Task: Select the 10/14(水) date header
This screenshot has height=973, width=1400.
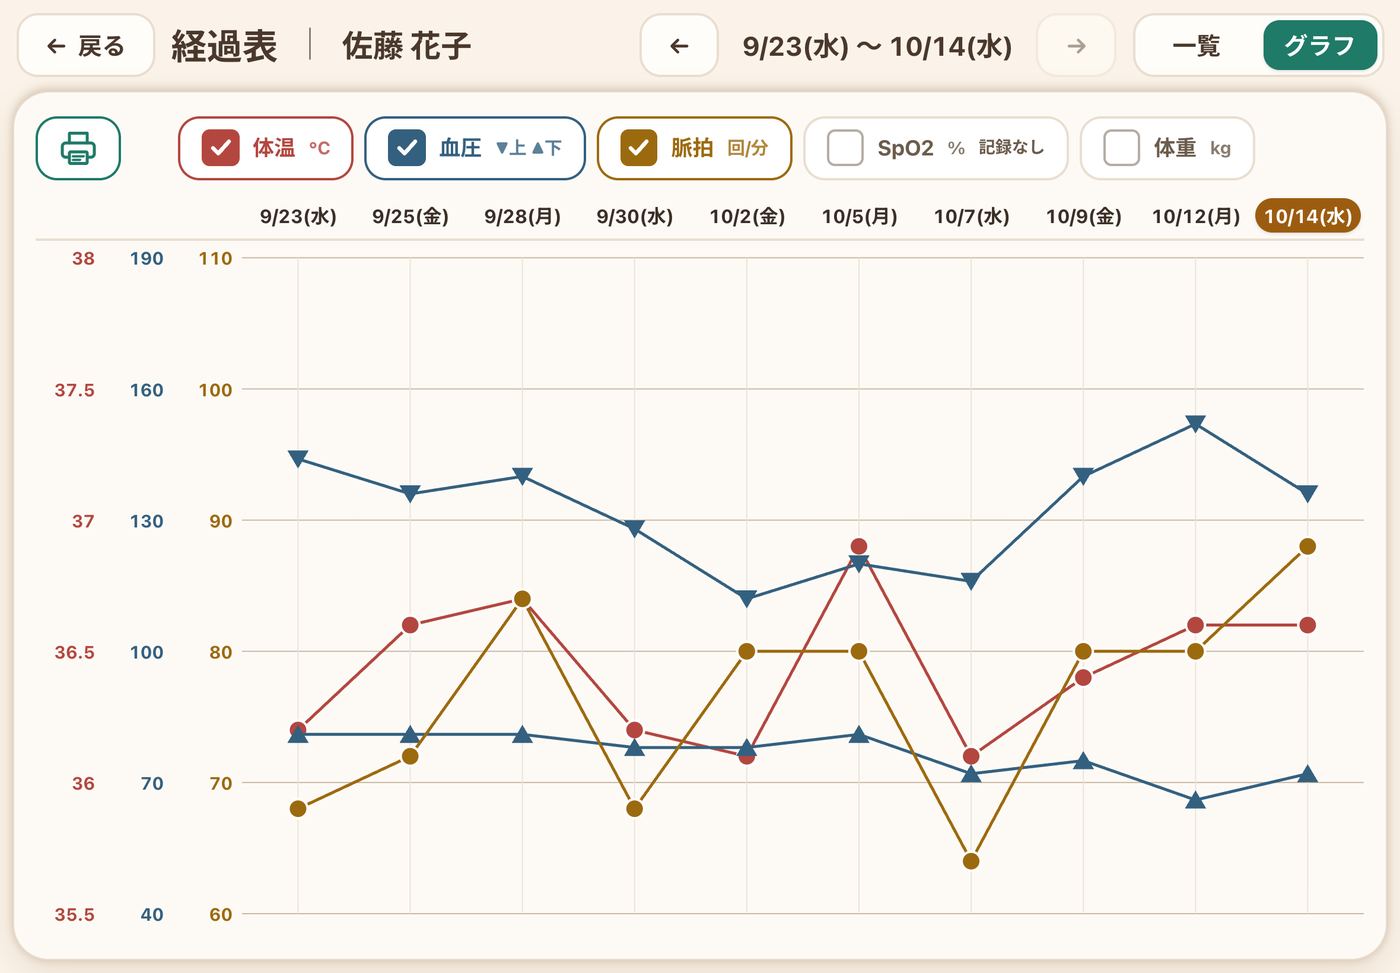Action: pos(1308,216)
